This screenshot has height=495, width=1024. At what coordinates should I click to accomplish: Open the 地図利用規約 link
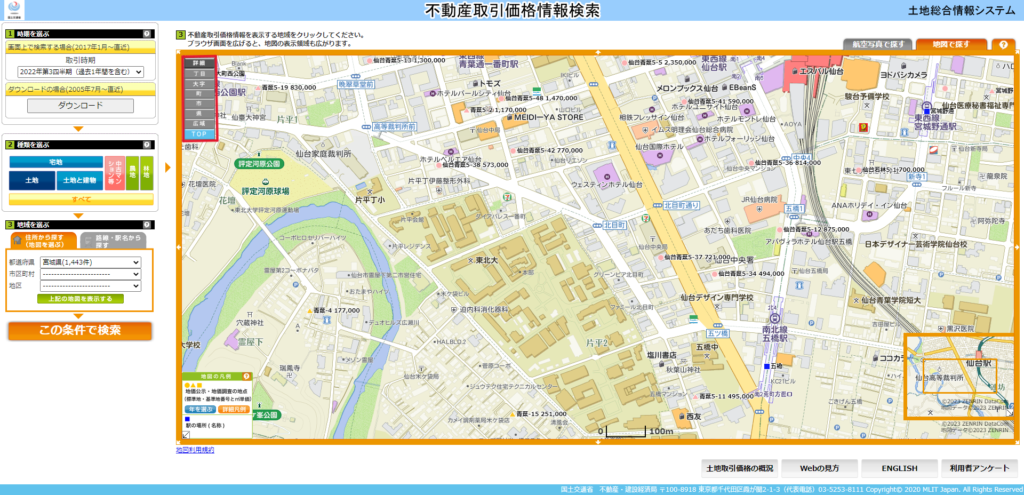pyautogui.click(x=195, y=450)
